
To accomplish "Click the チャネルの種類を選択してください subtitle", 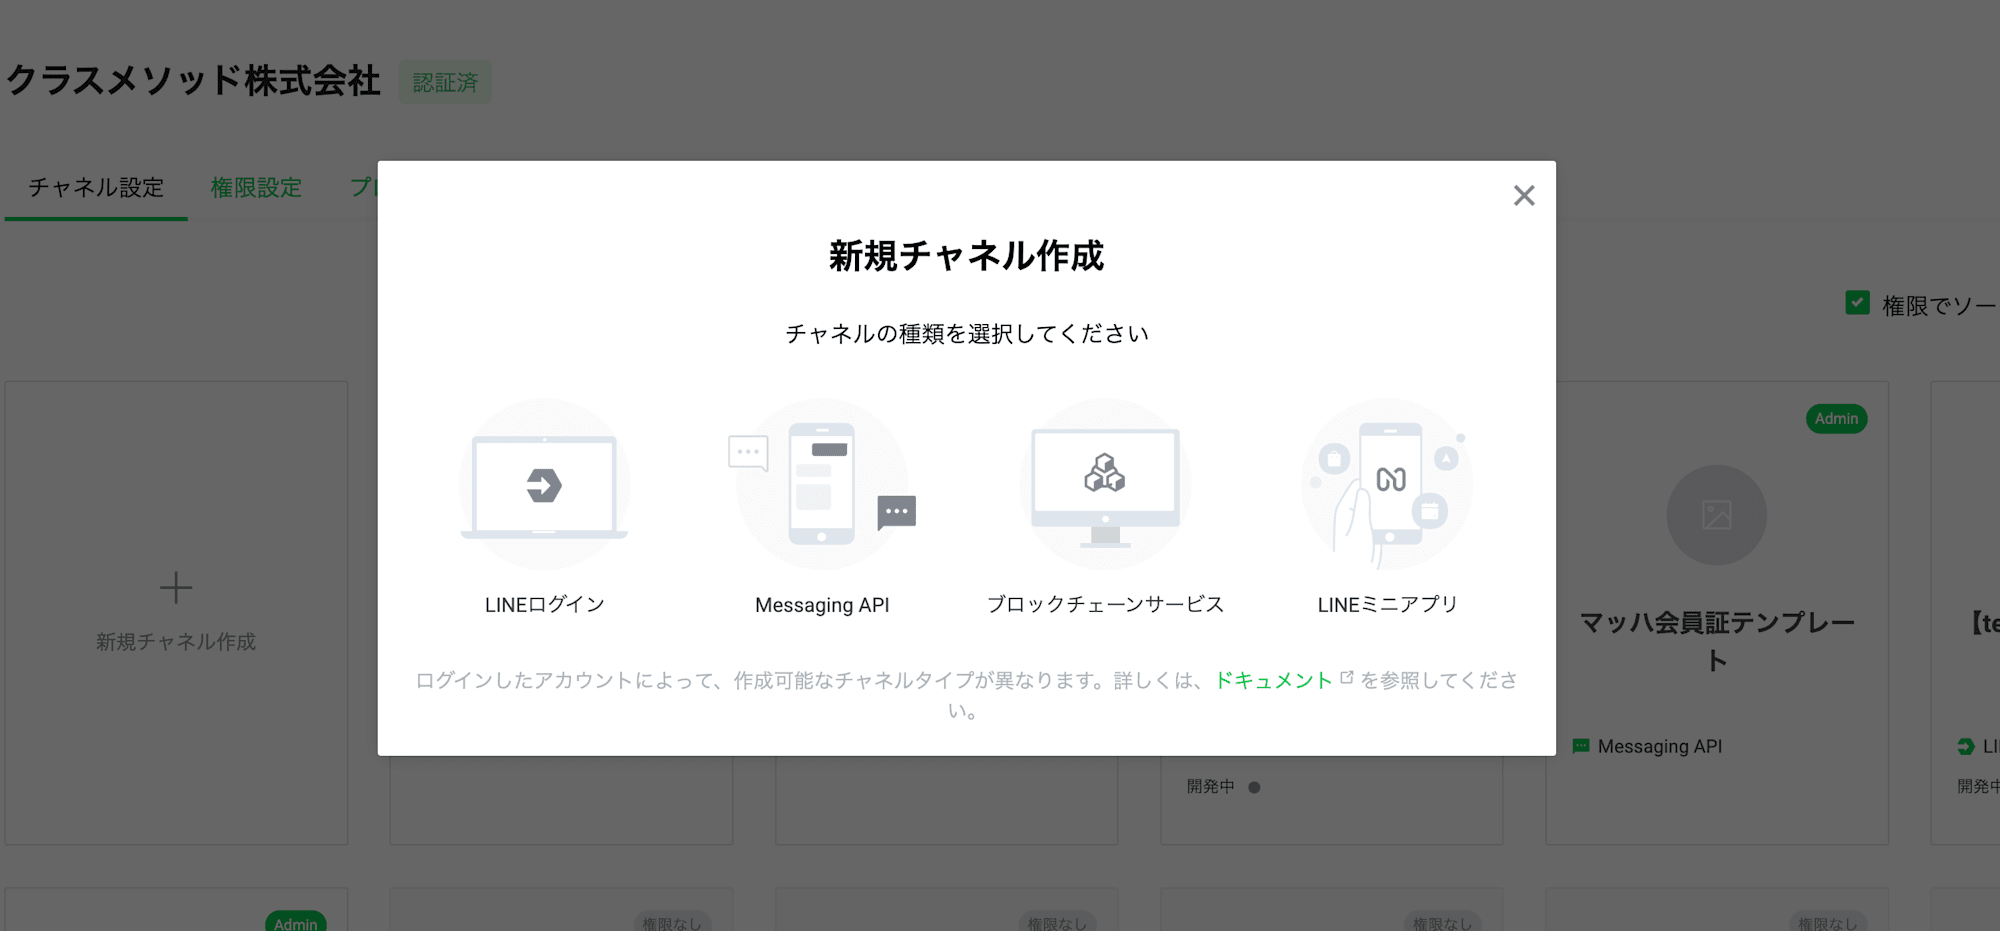I will [x=967, y=333].
